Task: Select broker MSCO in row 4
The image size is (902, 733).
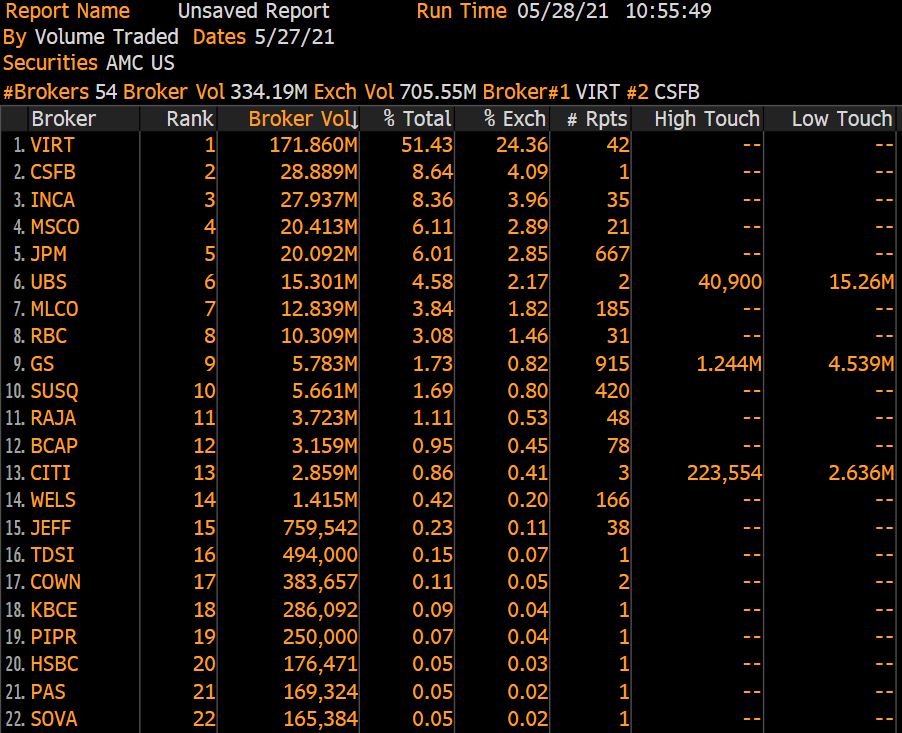Action: tap(55, 227)
